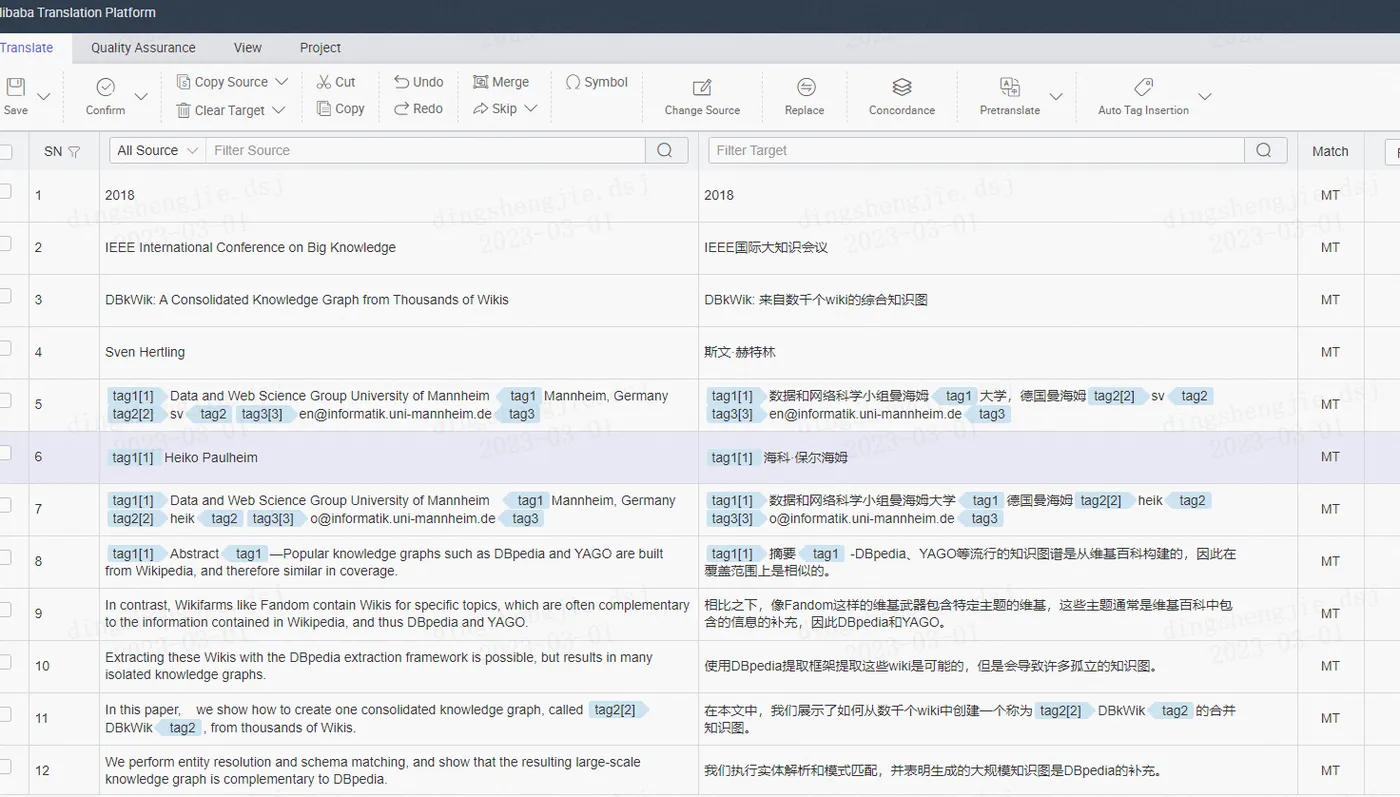Viewport: 1400px width, 797px height.
Task: Click source text 'Sven Hertling'
Action: 145,352
